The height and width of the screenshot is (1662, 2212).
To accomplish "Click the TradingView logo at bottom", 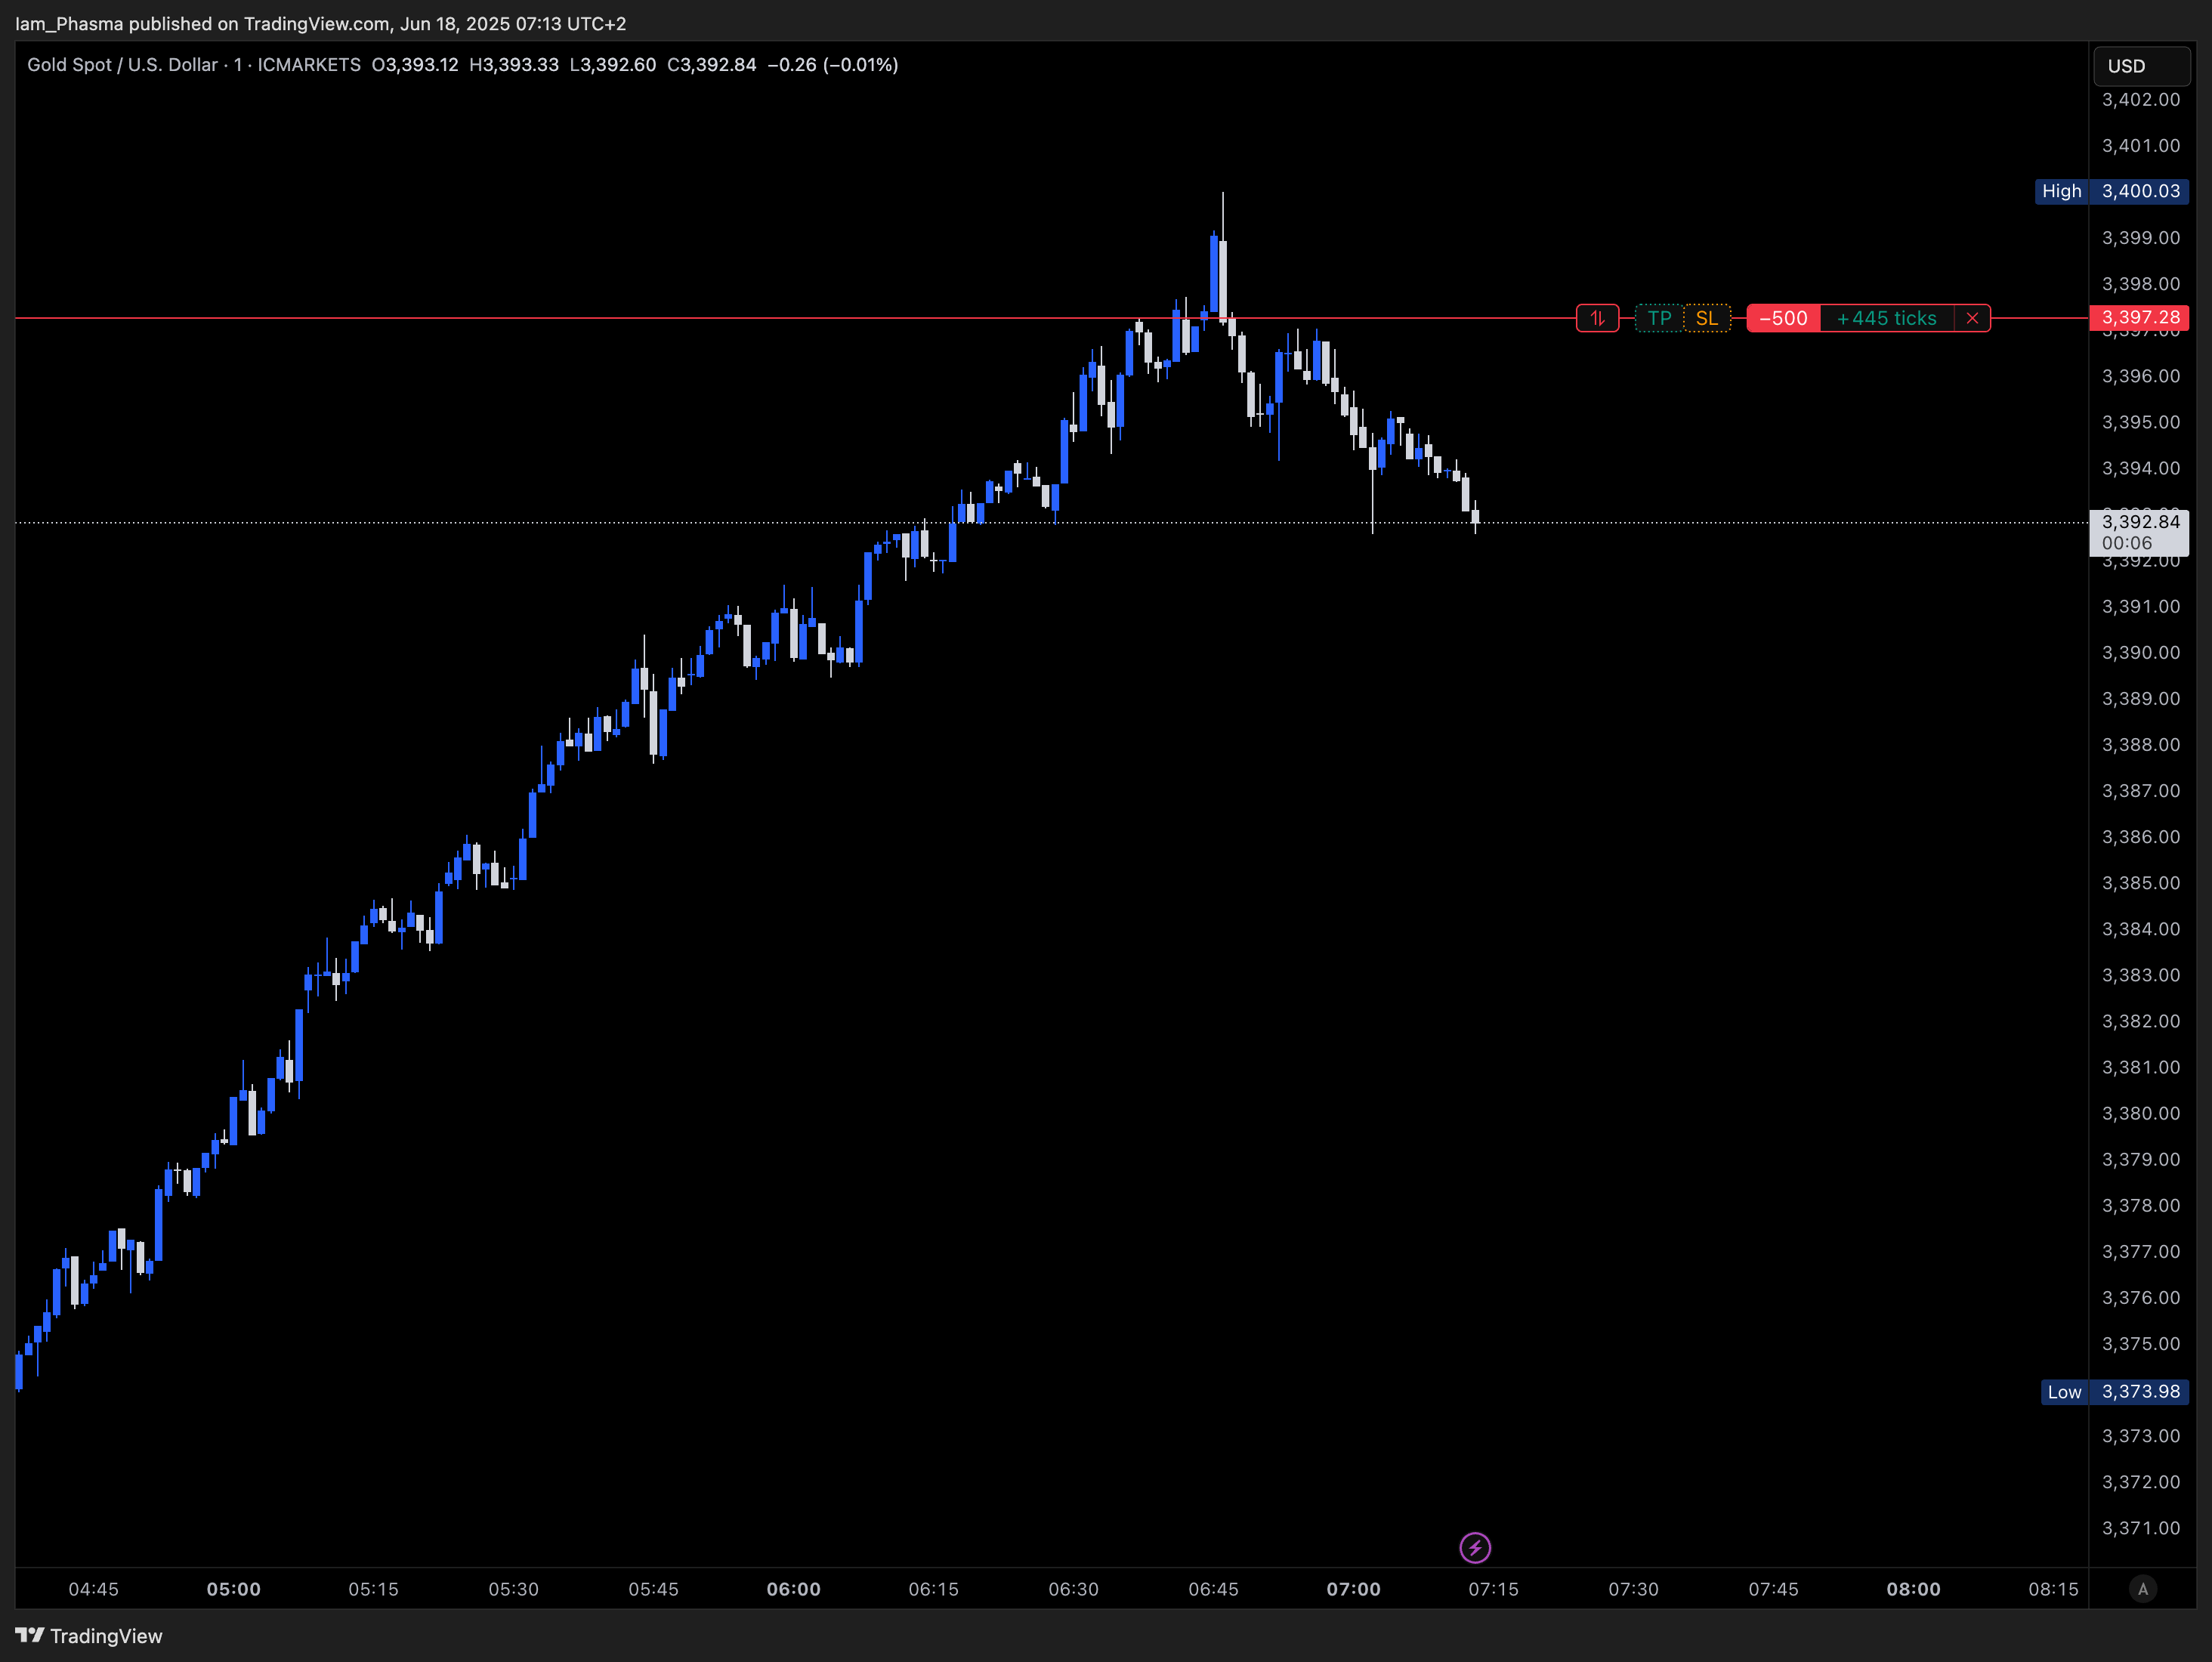I will tap(88, 1636).
